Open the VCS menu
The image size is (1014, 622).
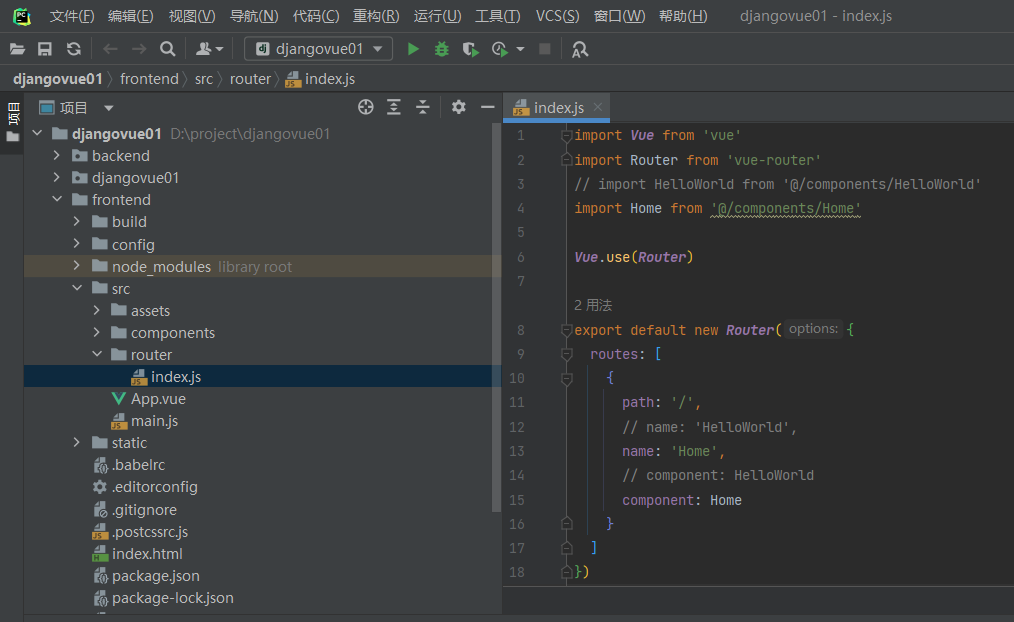[556, 16]
